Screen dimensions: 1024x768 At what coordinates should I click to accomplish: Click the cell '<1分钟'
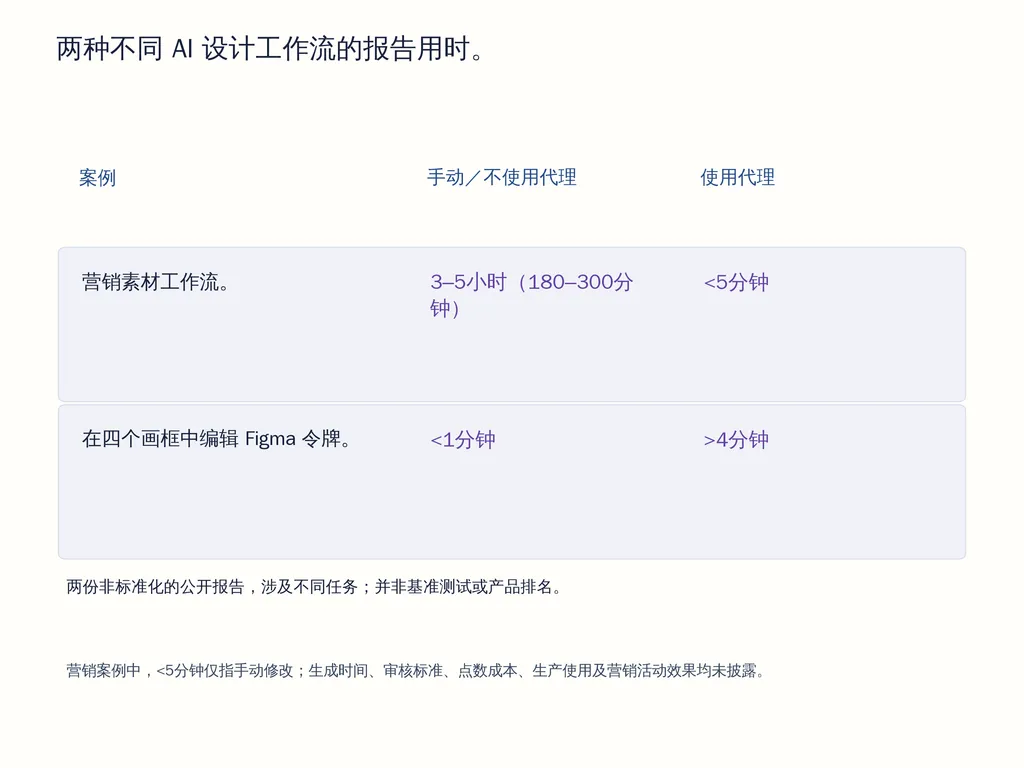pos(462,440)
